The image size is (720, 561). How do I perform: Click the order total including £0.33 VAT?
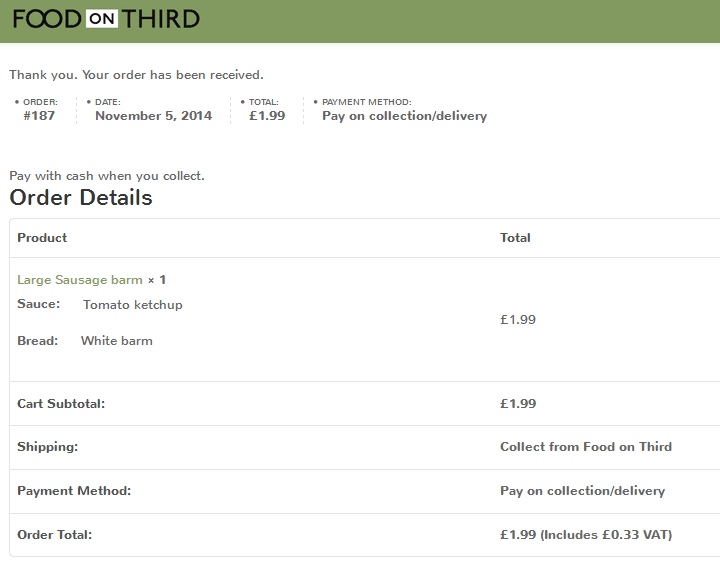click(x=586, y=535)
